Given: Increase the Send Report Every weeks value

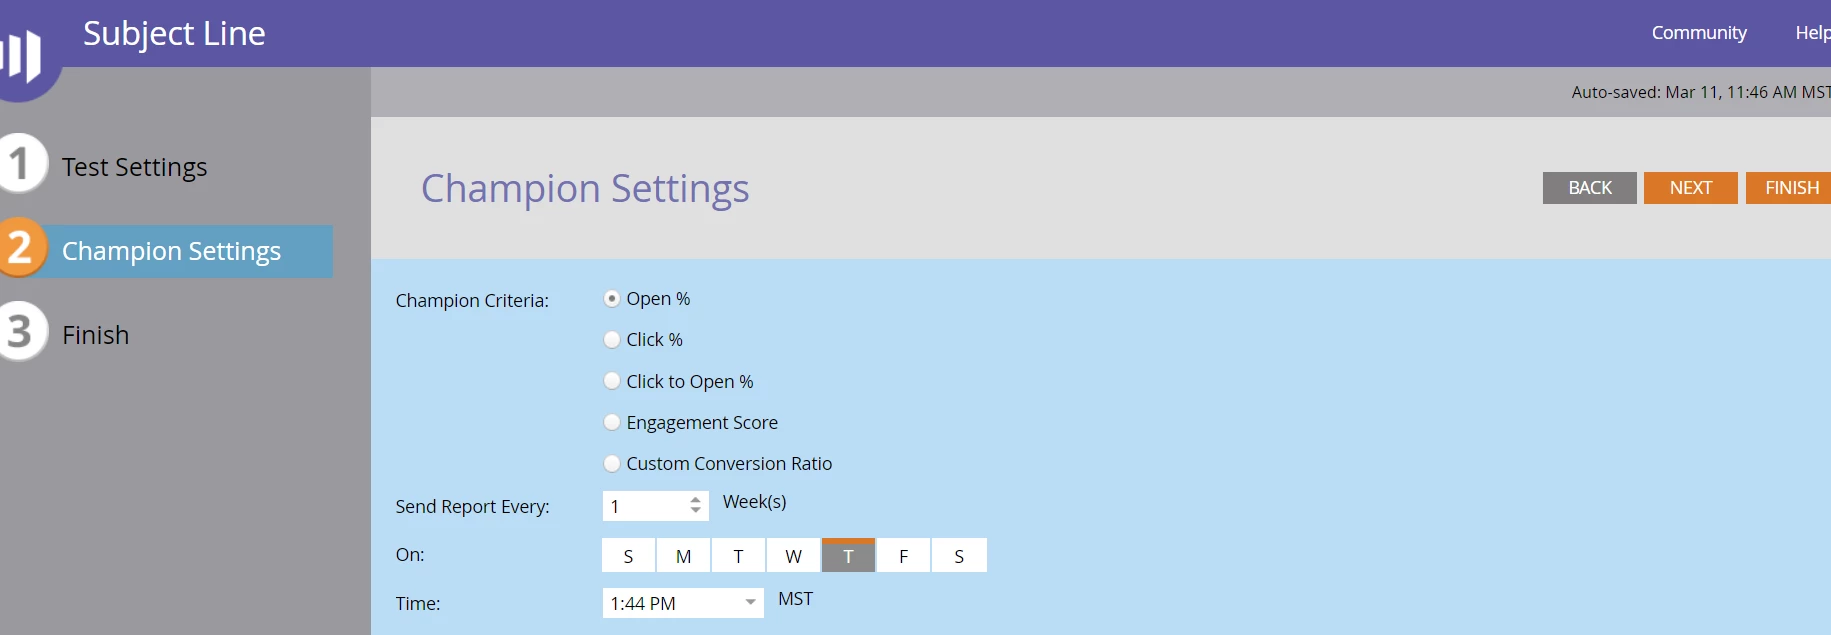Looking at the screenshot, I should pos(696,500).
